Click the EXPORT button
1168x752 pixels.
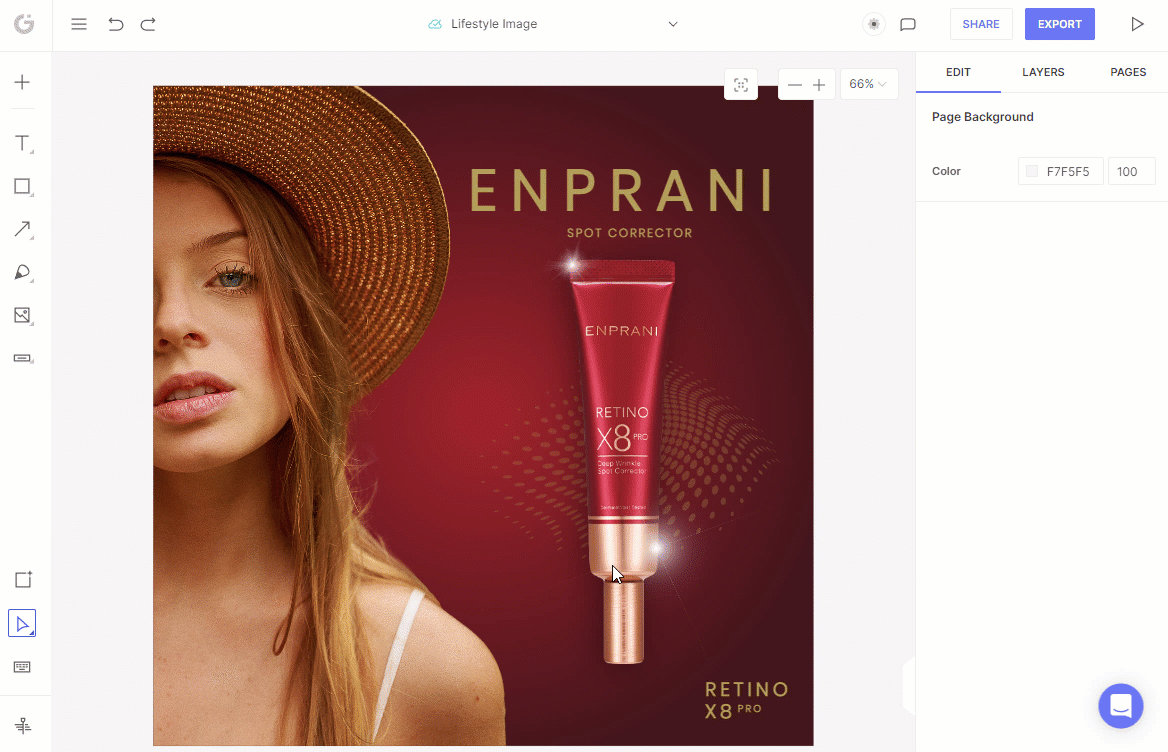(x=1059, y=24)
